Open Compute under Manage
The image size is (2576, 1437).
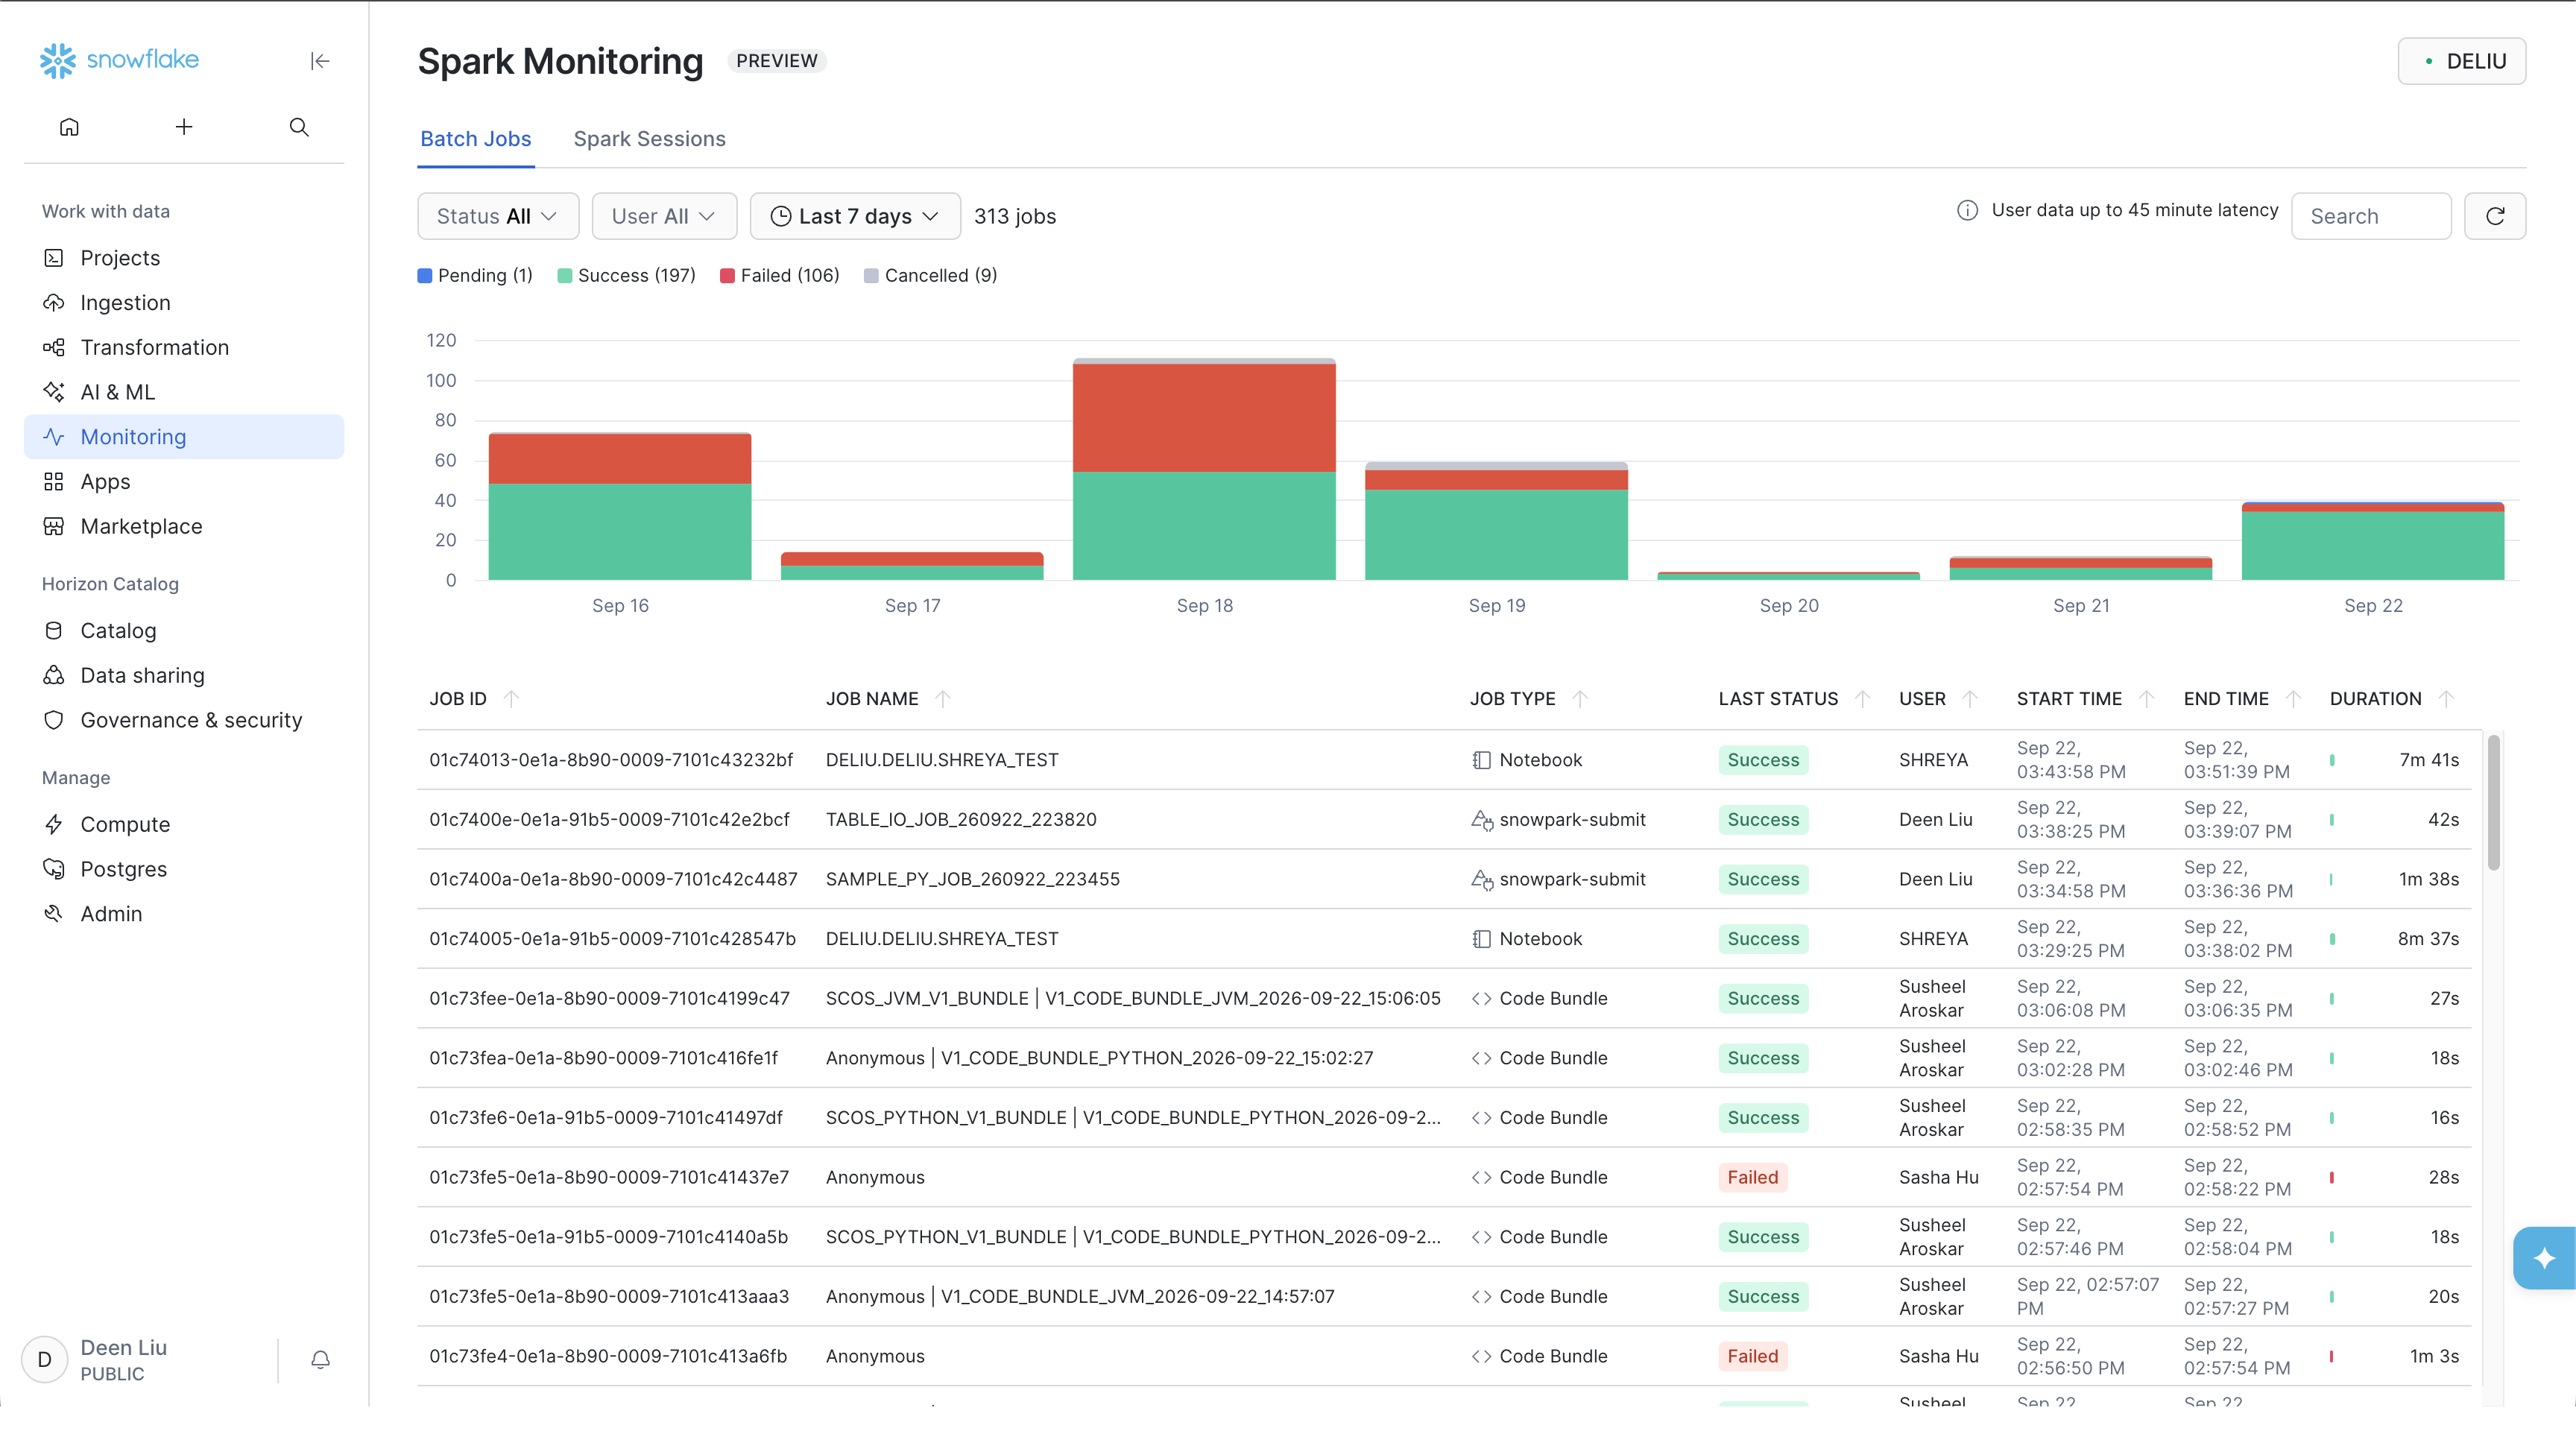click(184, 825)
